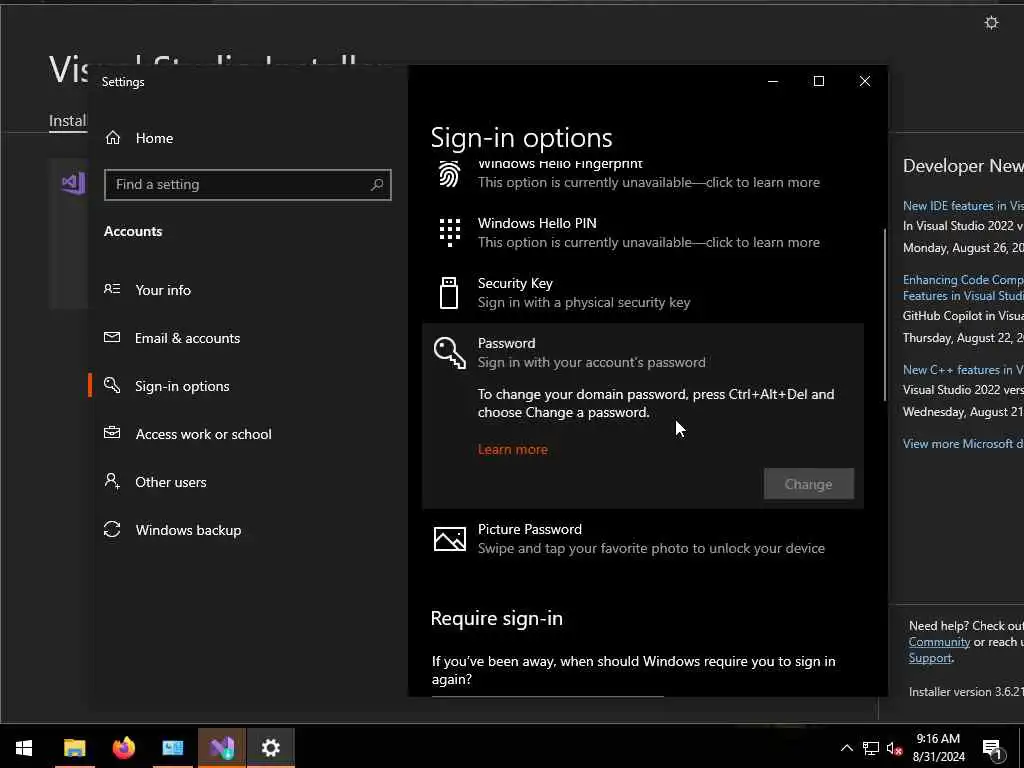Screen dimensions: 1024x768
Task: Click the envelope icon for Email & accounts
Action: (x=112, y=337)
